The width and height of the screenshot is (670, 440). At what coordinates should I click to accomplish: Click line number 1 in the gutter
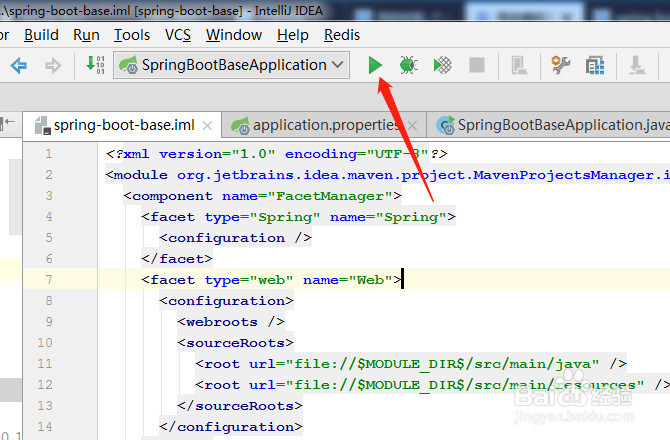49,154
